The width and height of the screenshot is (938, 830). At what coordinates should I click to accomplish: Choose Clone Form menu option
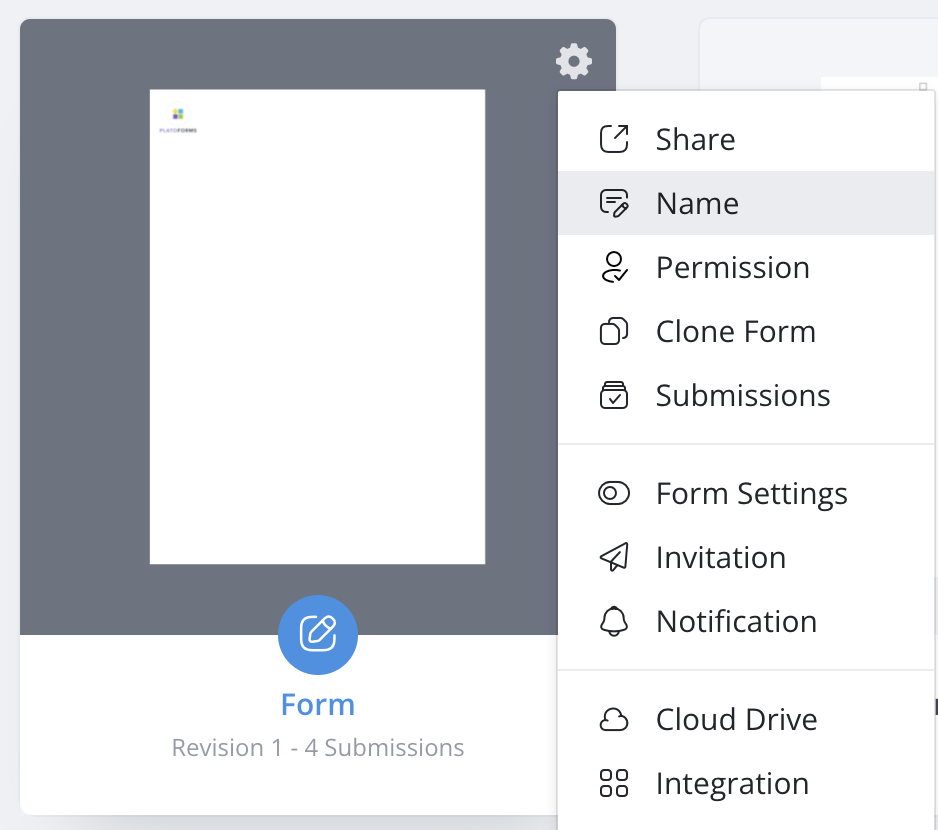coord(735,331)
